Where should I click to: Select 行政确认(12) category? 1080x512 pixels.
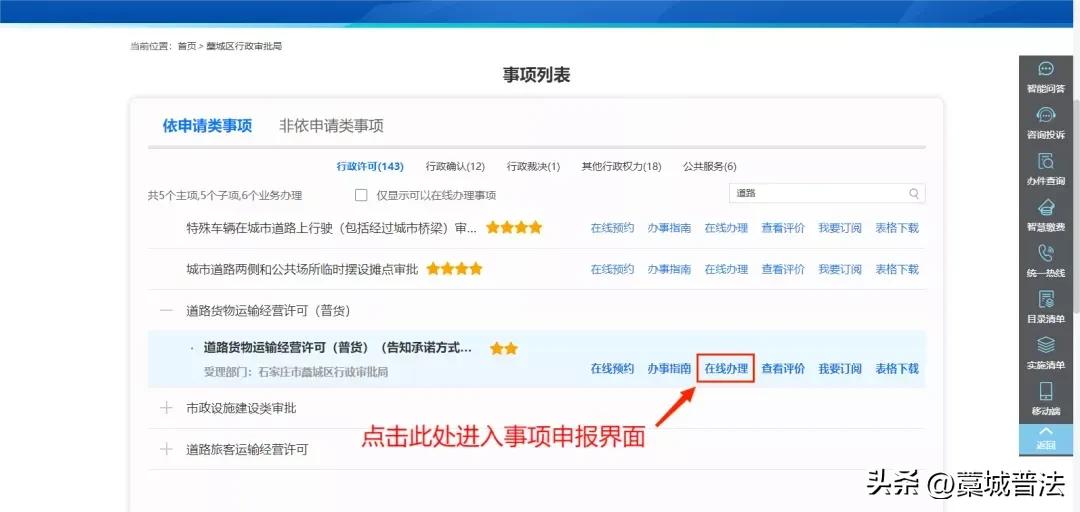point(455,166)
